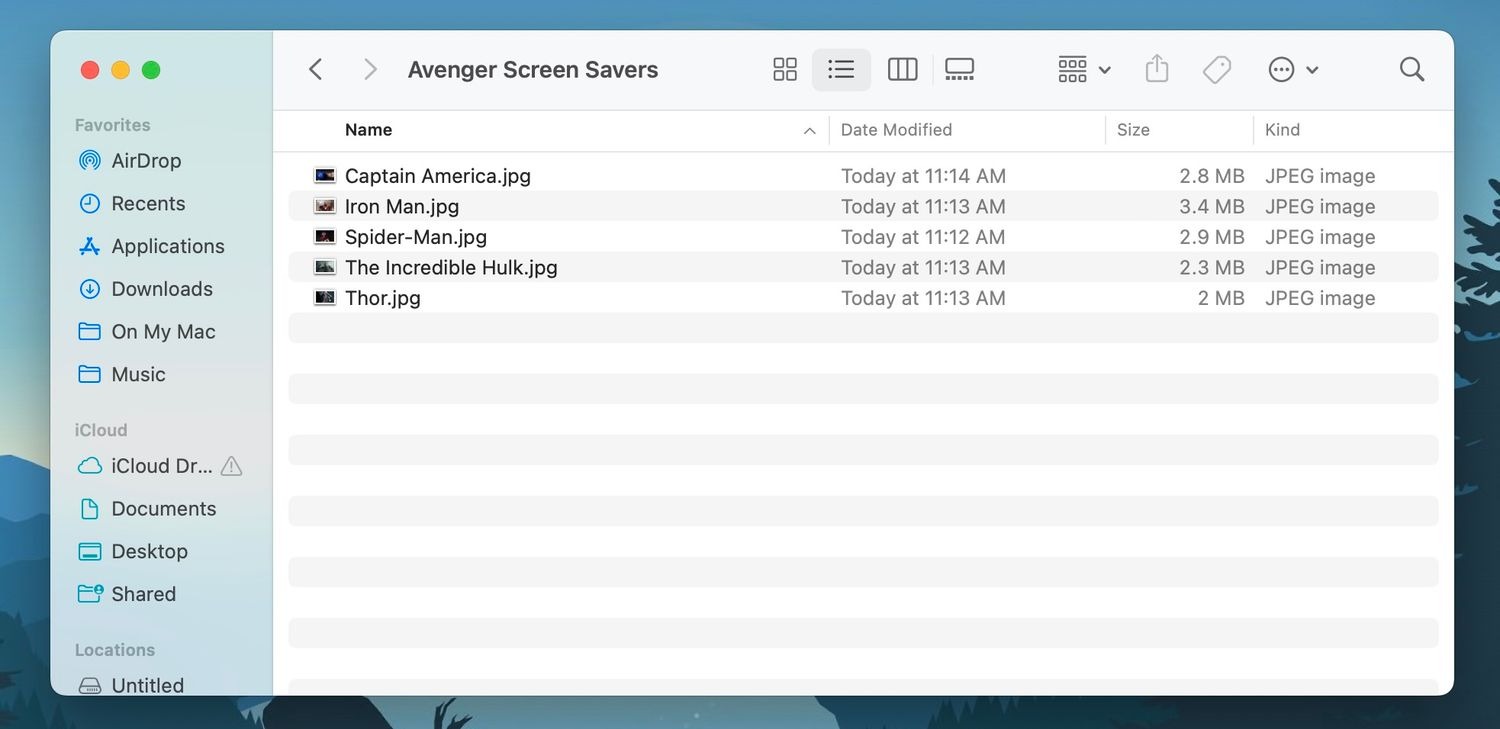
Task: Open the Group By dropdown
Action: tap(1084, 69)
